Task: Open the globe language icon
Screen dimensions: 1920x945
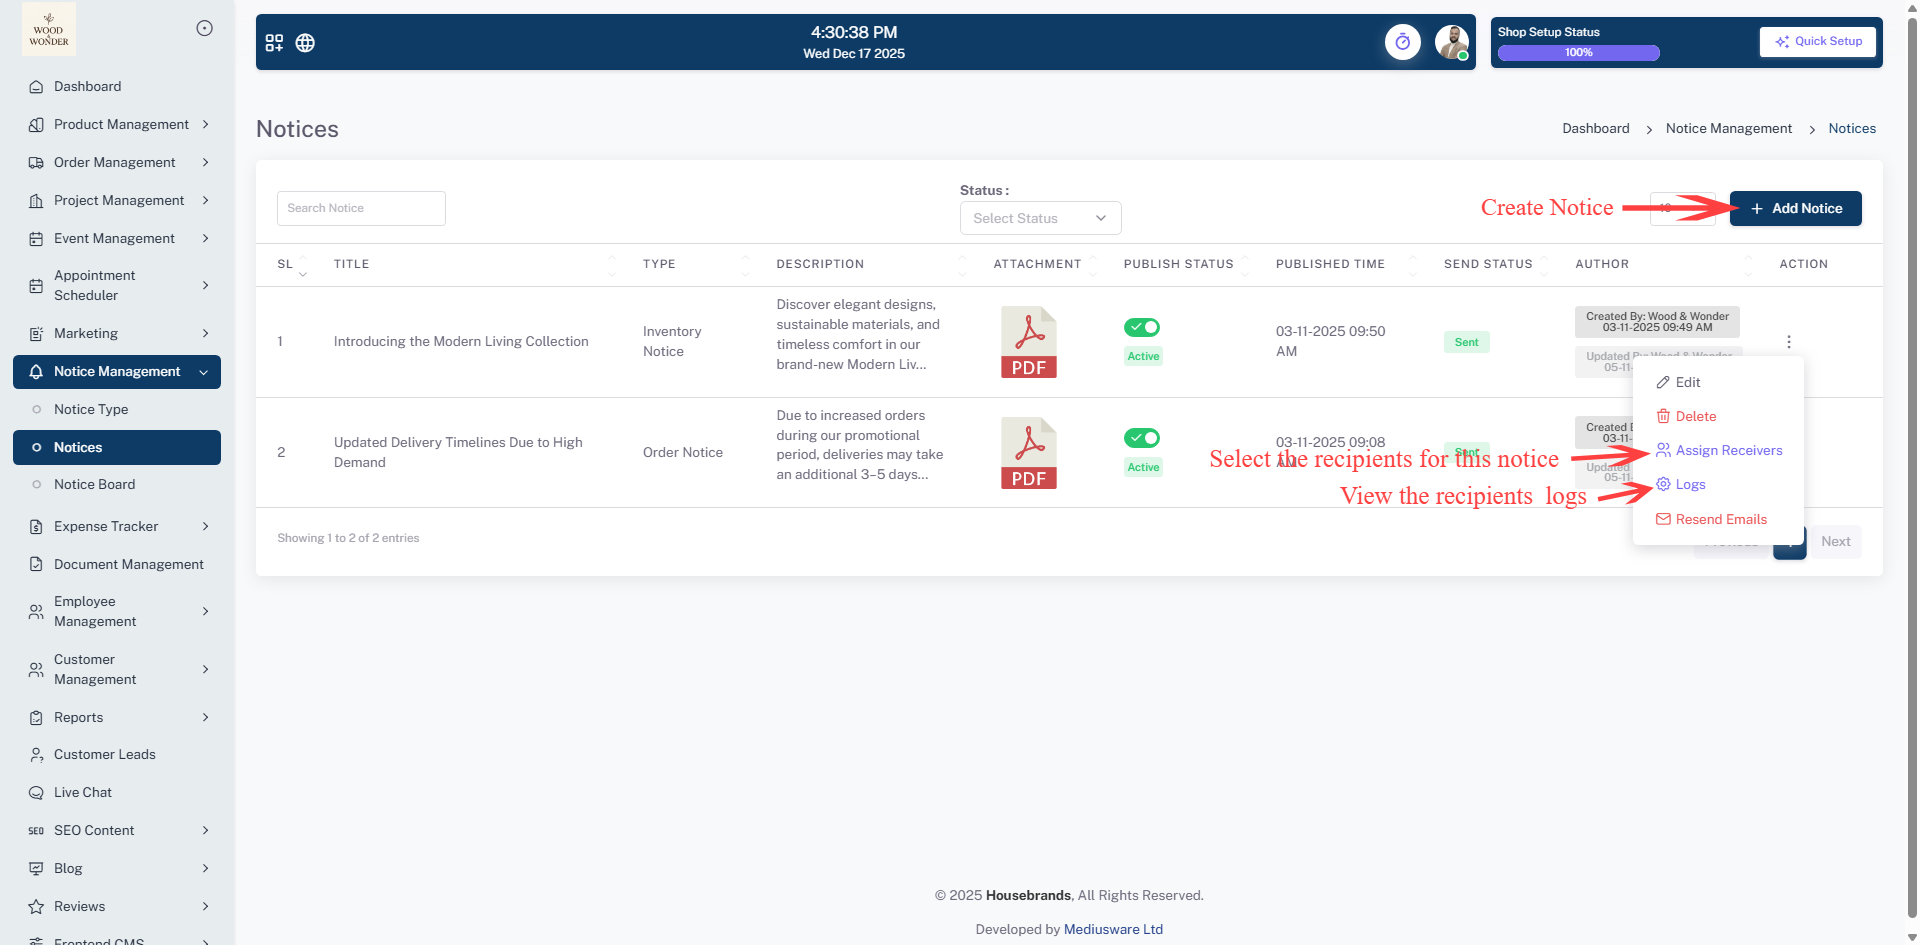Action: (x=305, y=43)
